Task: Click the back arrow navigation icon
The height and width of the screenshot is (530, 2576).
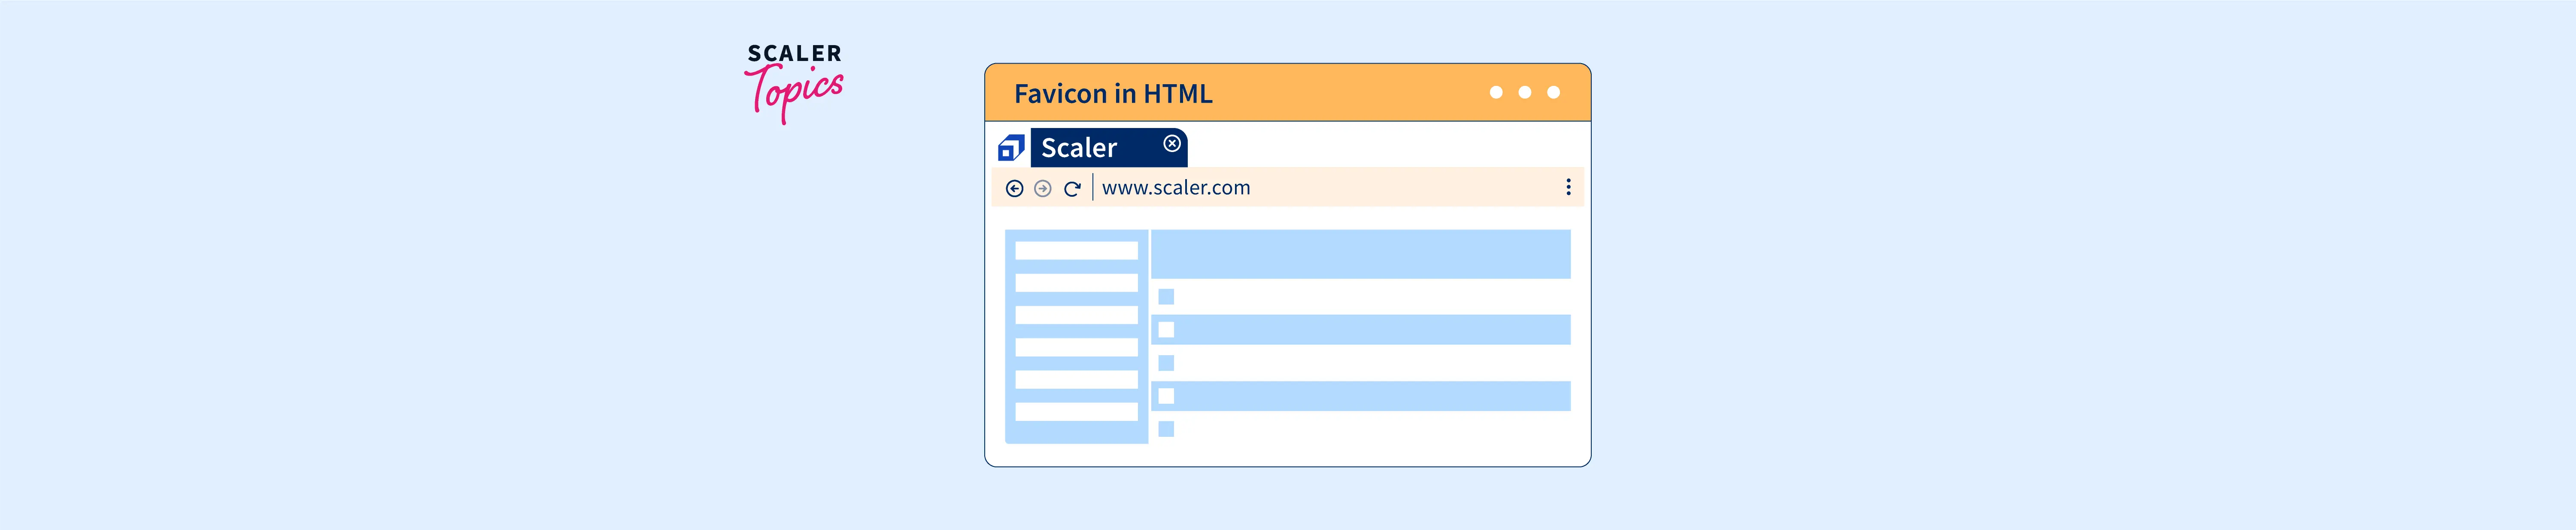Action: 1014,188
